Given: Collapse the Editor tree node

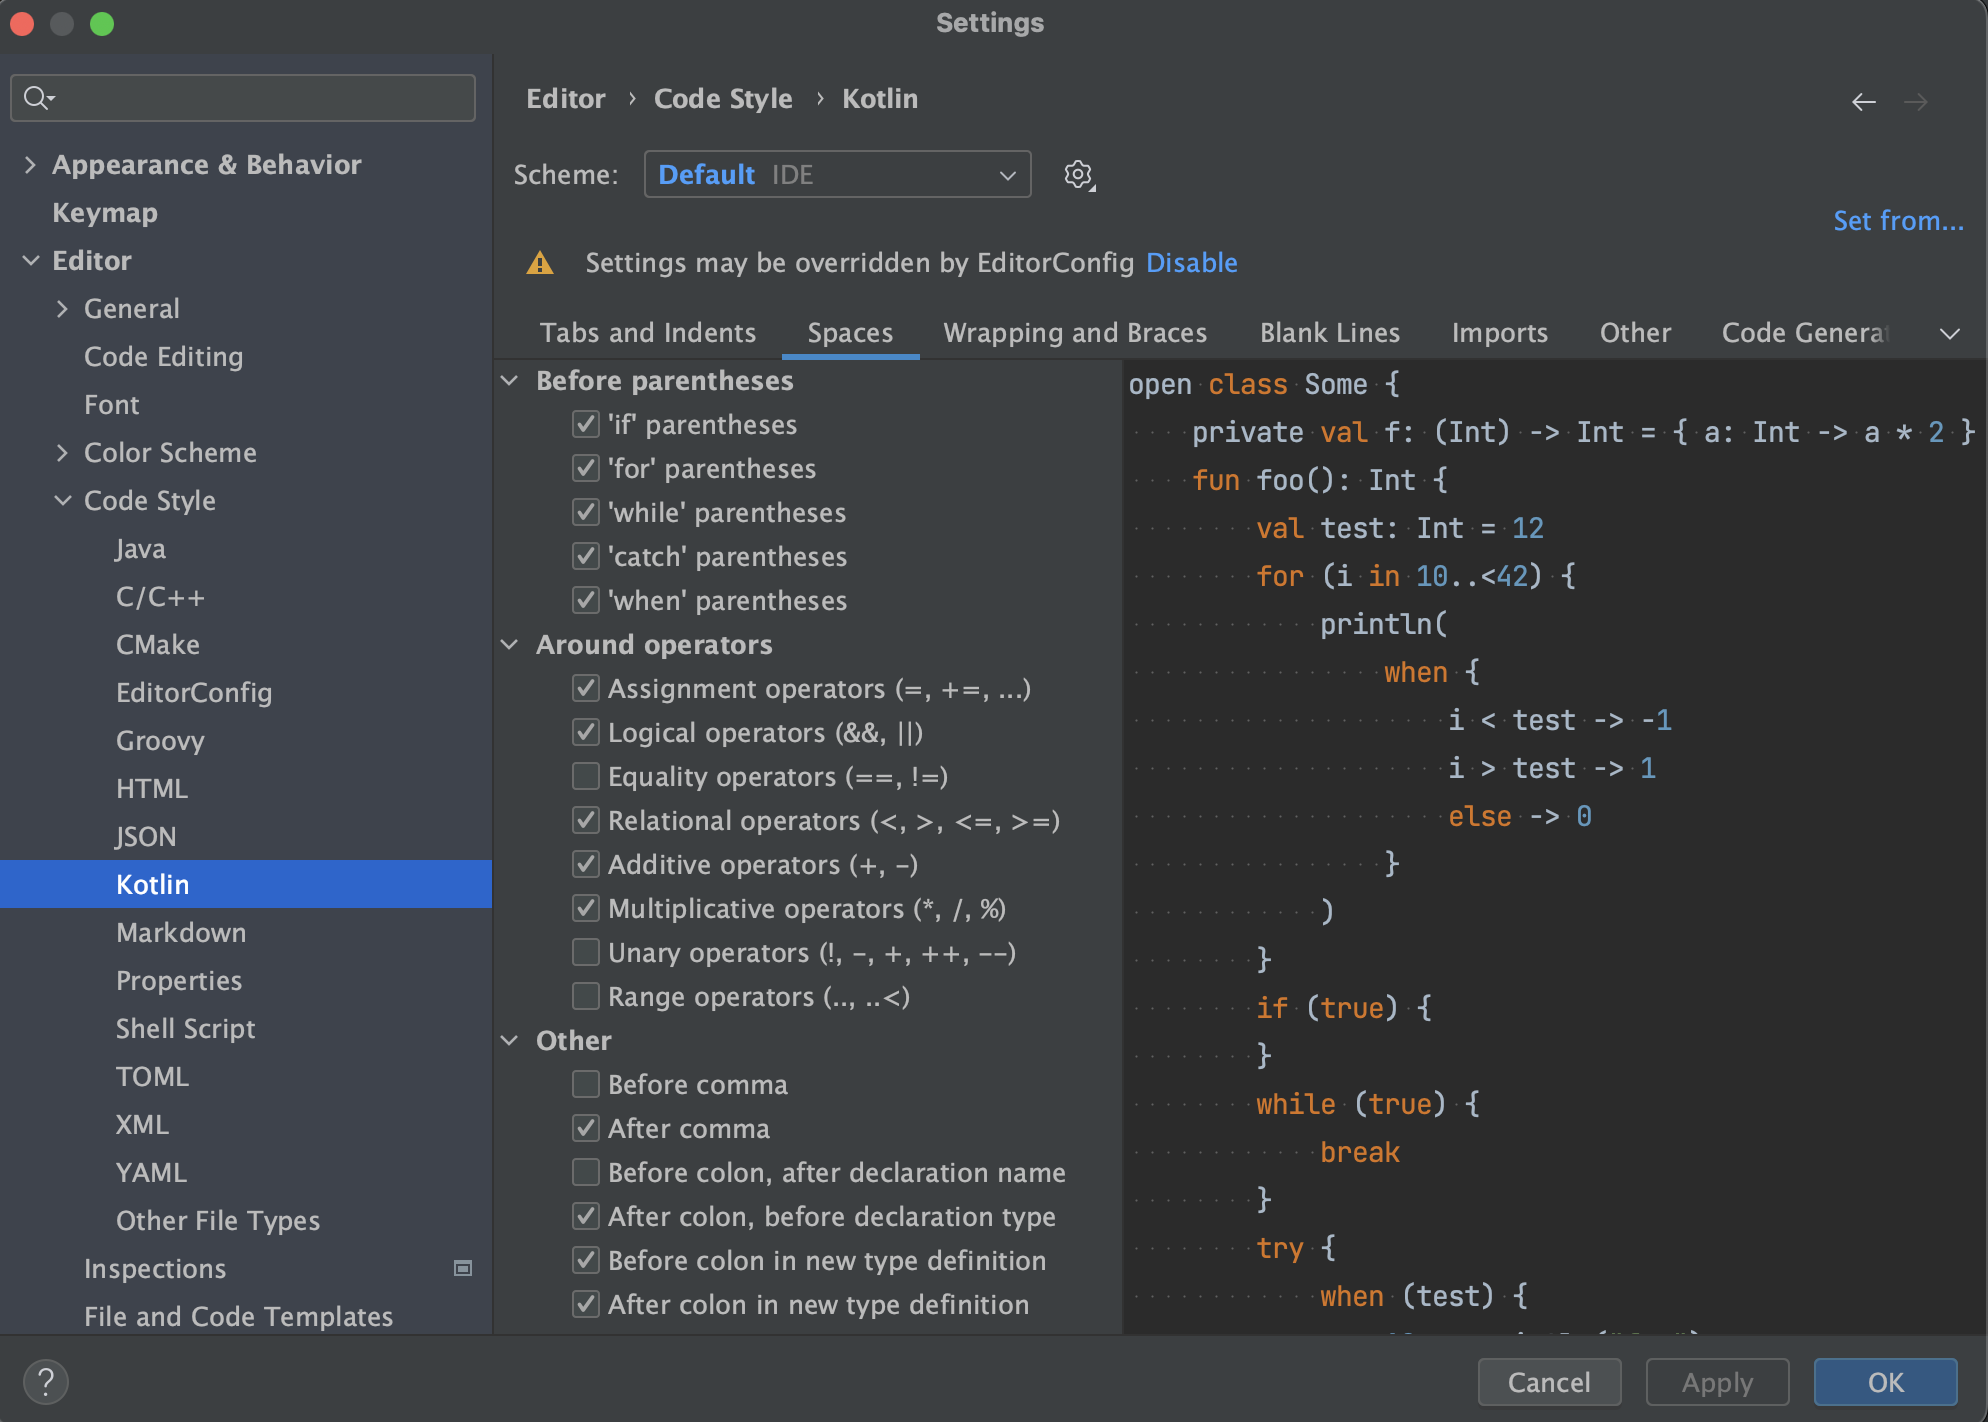Looking at the screenshot, I should pyautogui.click(x=31, y=261).
